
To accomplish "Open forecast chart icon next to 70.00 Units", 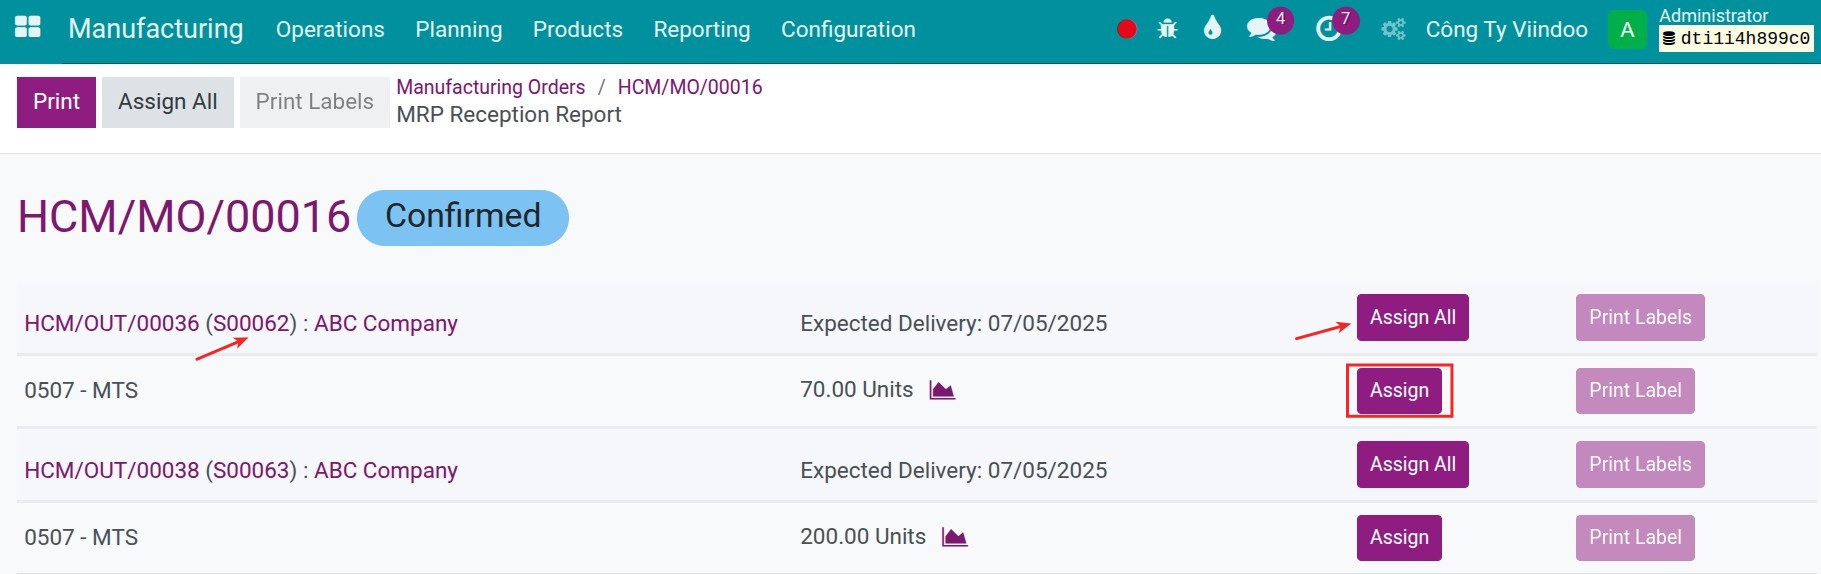I will [942, 390].
